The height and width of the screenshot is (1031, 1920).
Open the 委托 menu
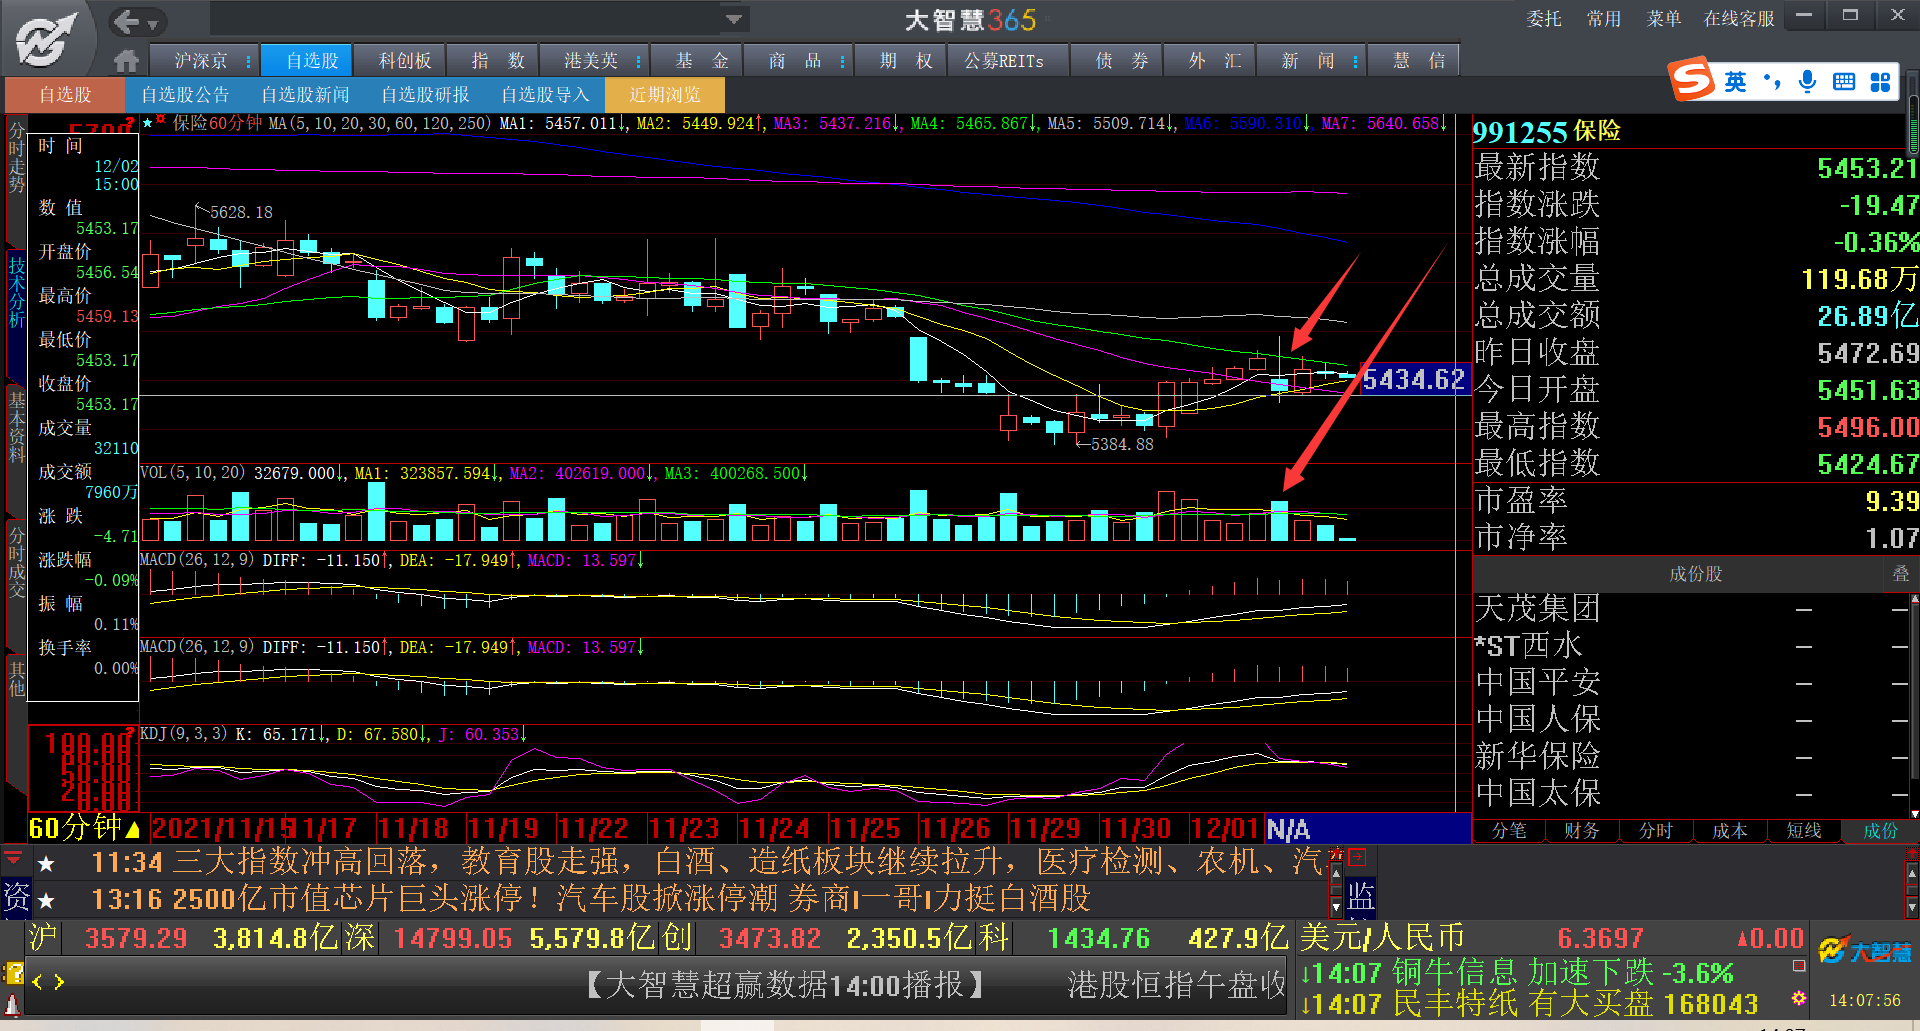pos(1544,19)
